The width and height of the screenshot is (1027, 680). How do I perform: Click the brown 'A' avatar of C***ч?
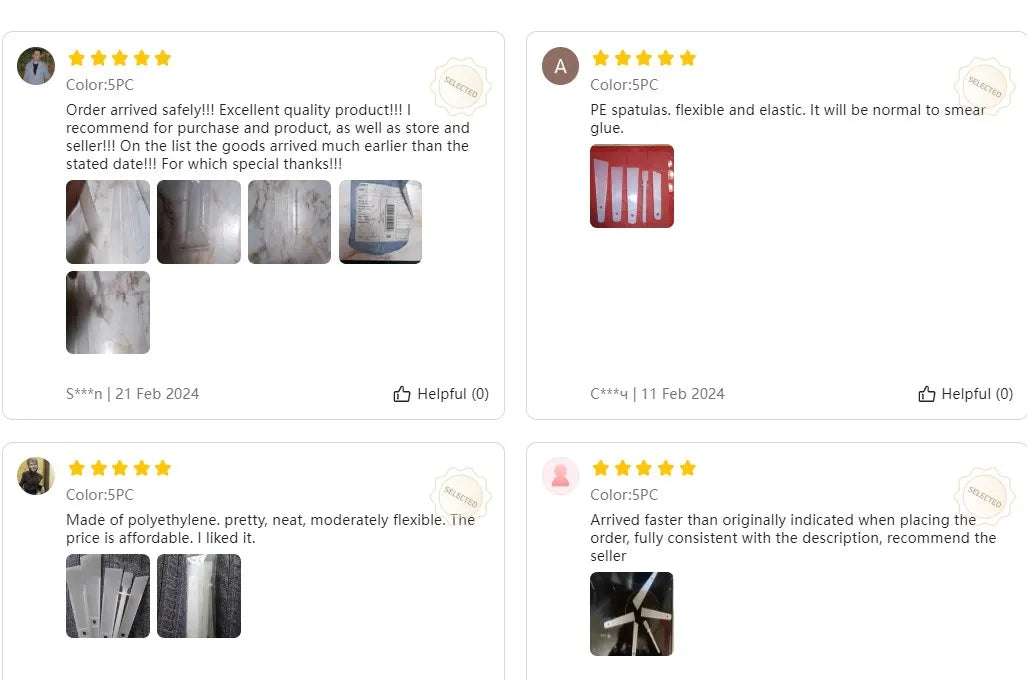tap(560, 66)
